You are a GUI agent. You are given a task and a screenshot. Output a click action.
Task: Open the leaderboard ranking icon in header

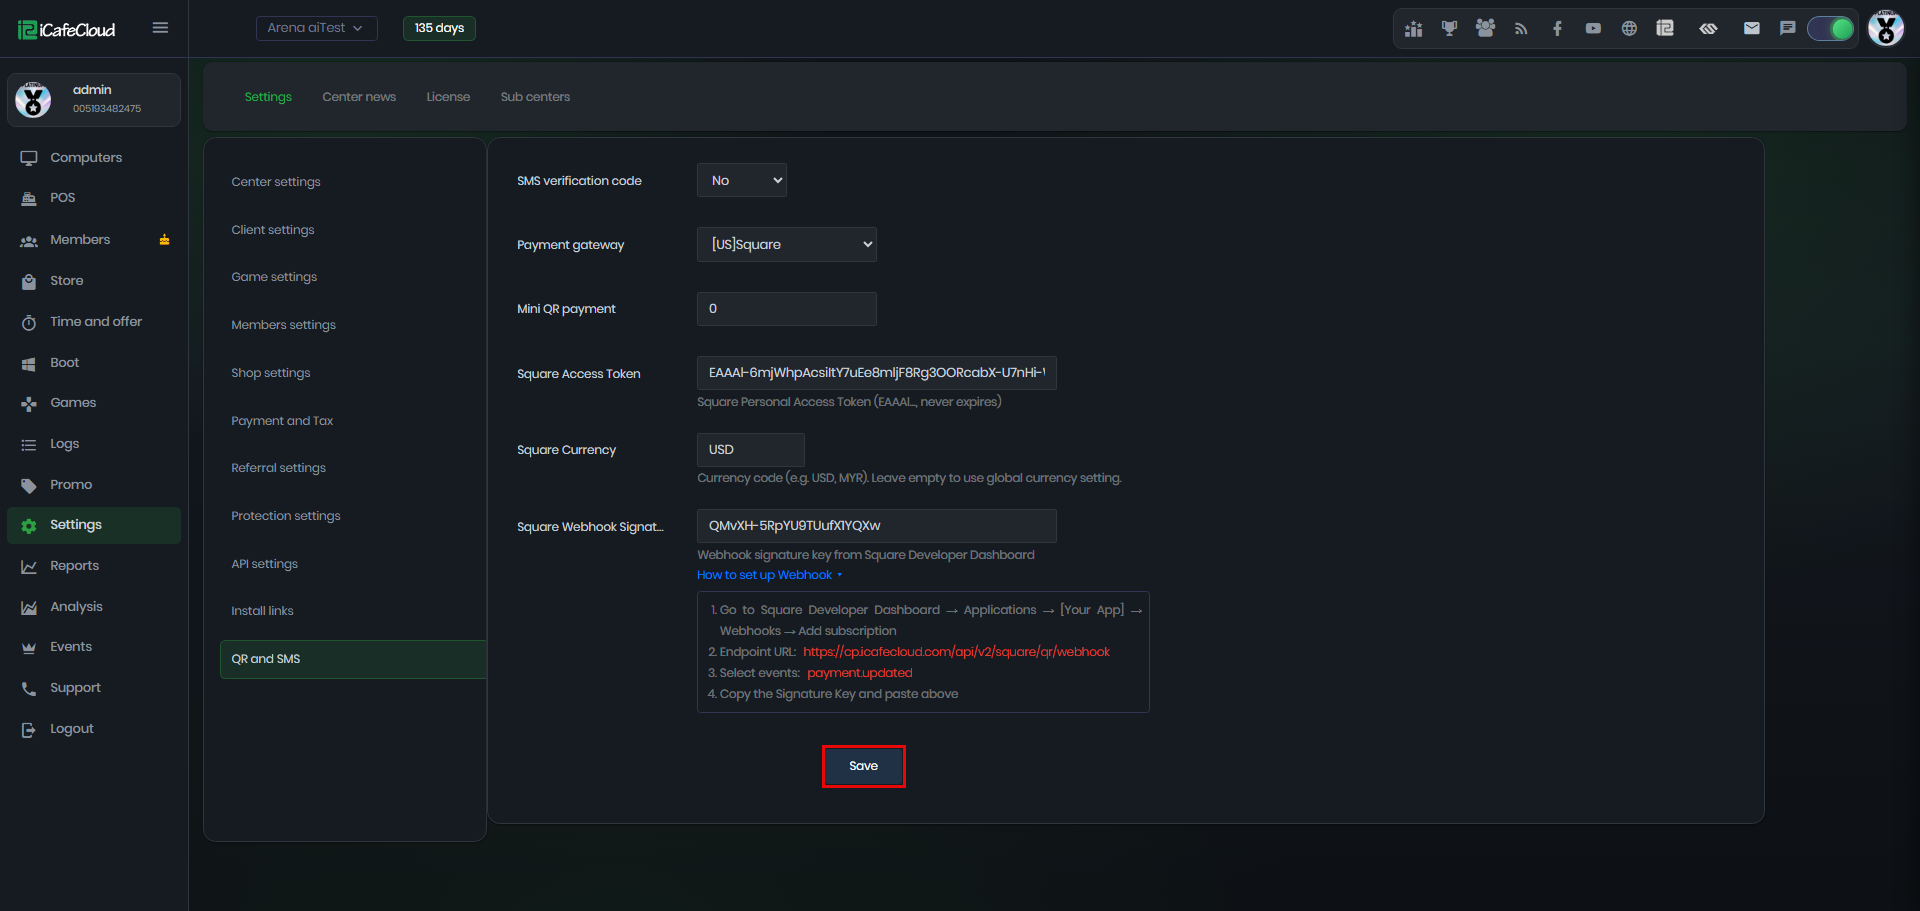(x=1413, y=29)
